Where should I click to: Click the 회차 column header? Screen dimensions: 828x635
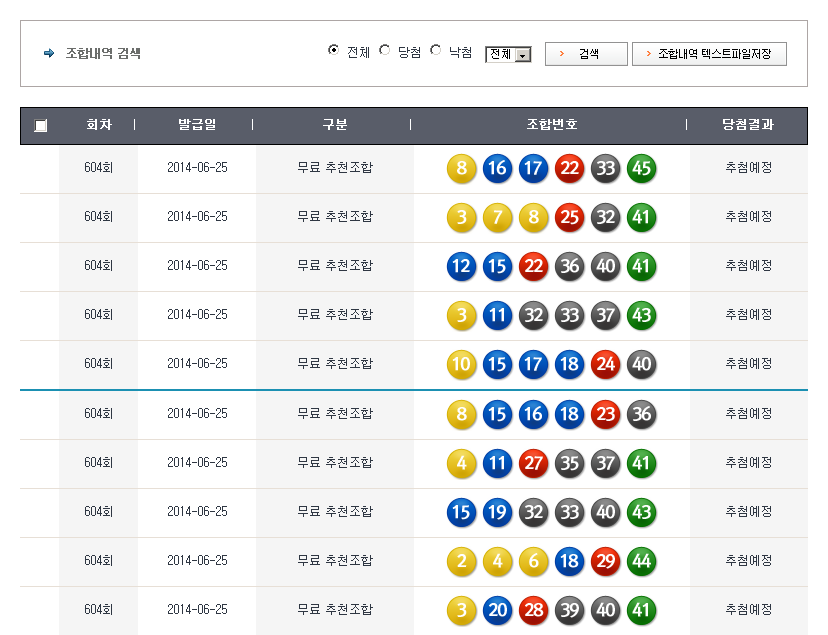[x=98, y=125]
